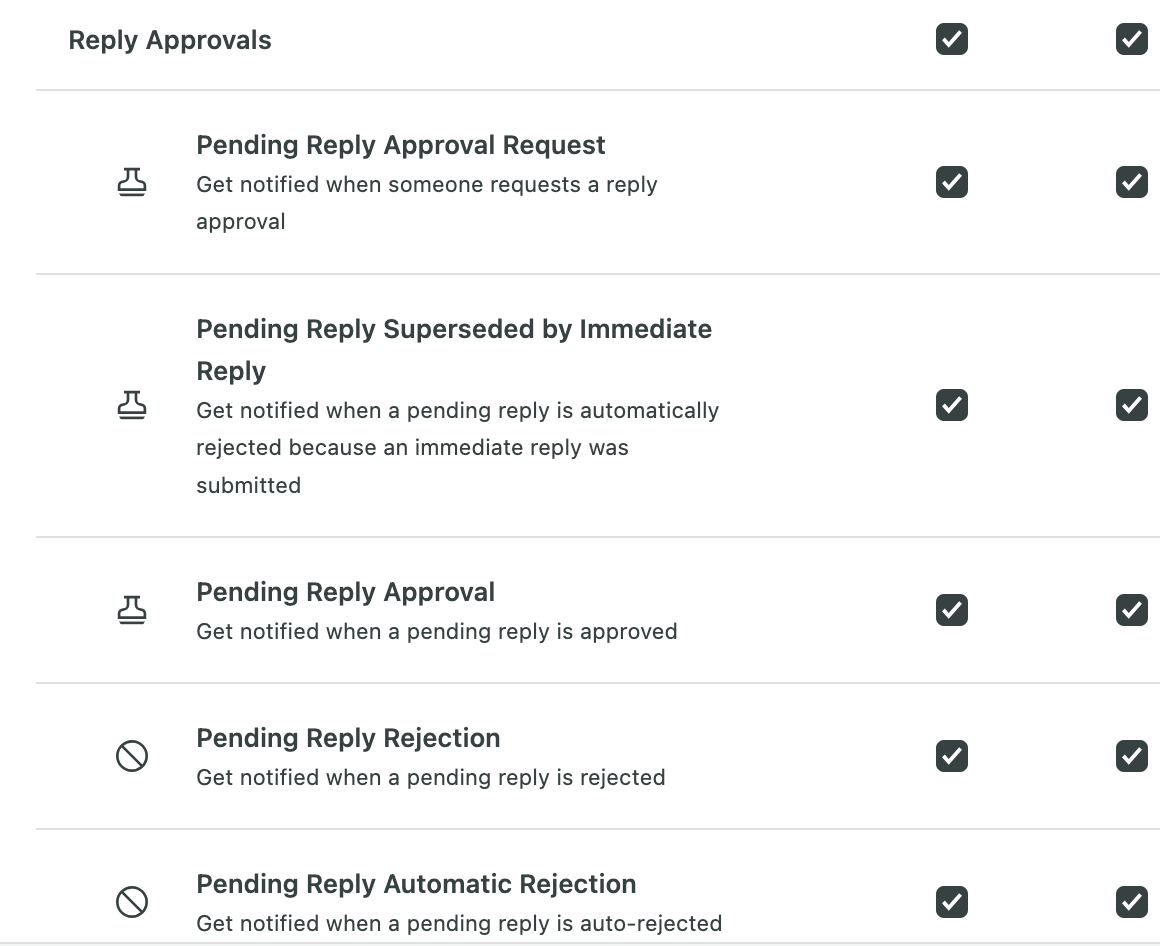Toggle first checkbox for Pending Reply Approval
Screen dimensions: 1160x946
pos(951,610)
